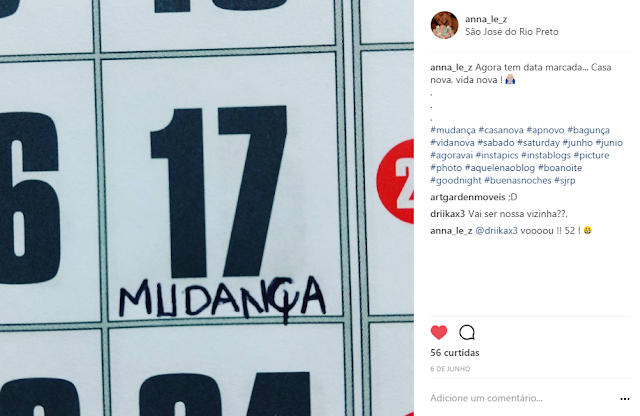
Task: Open the #casanova hashtag link
Action: [x=501, y=130]
